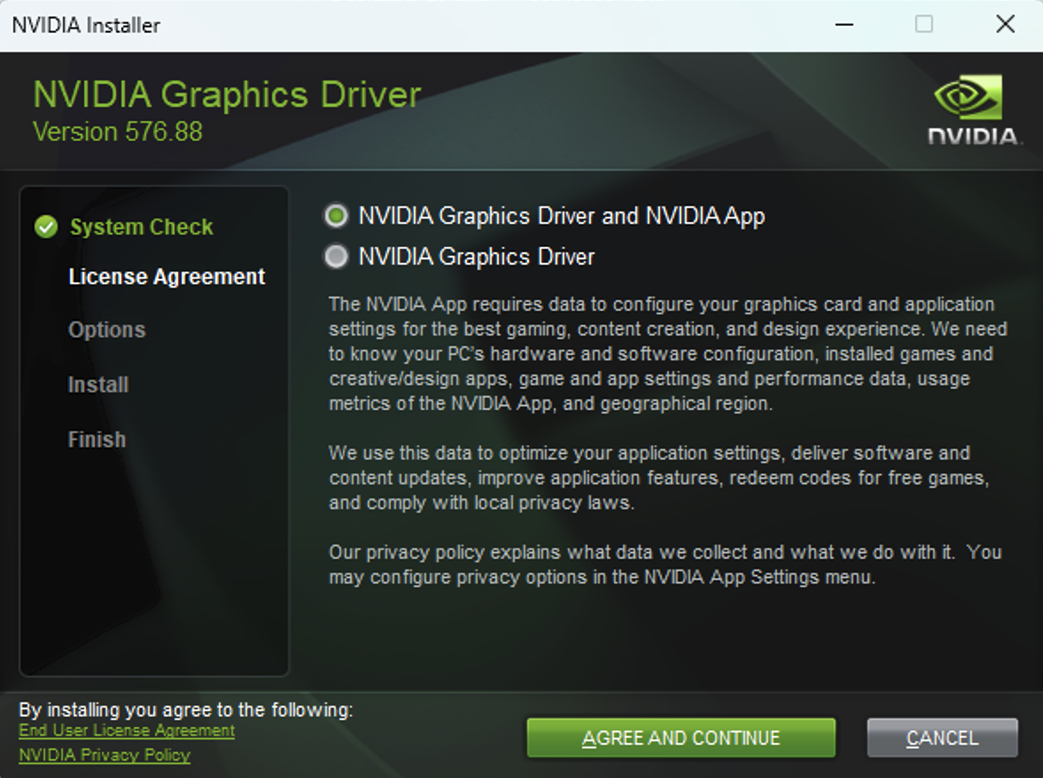Click the CANCEL button
Screen dimensions: 1043x778
tap(941, 738)
